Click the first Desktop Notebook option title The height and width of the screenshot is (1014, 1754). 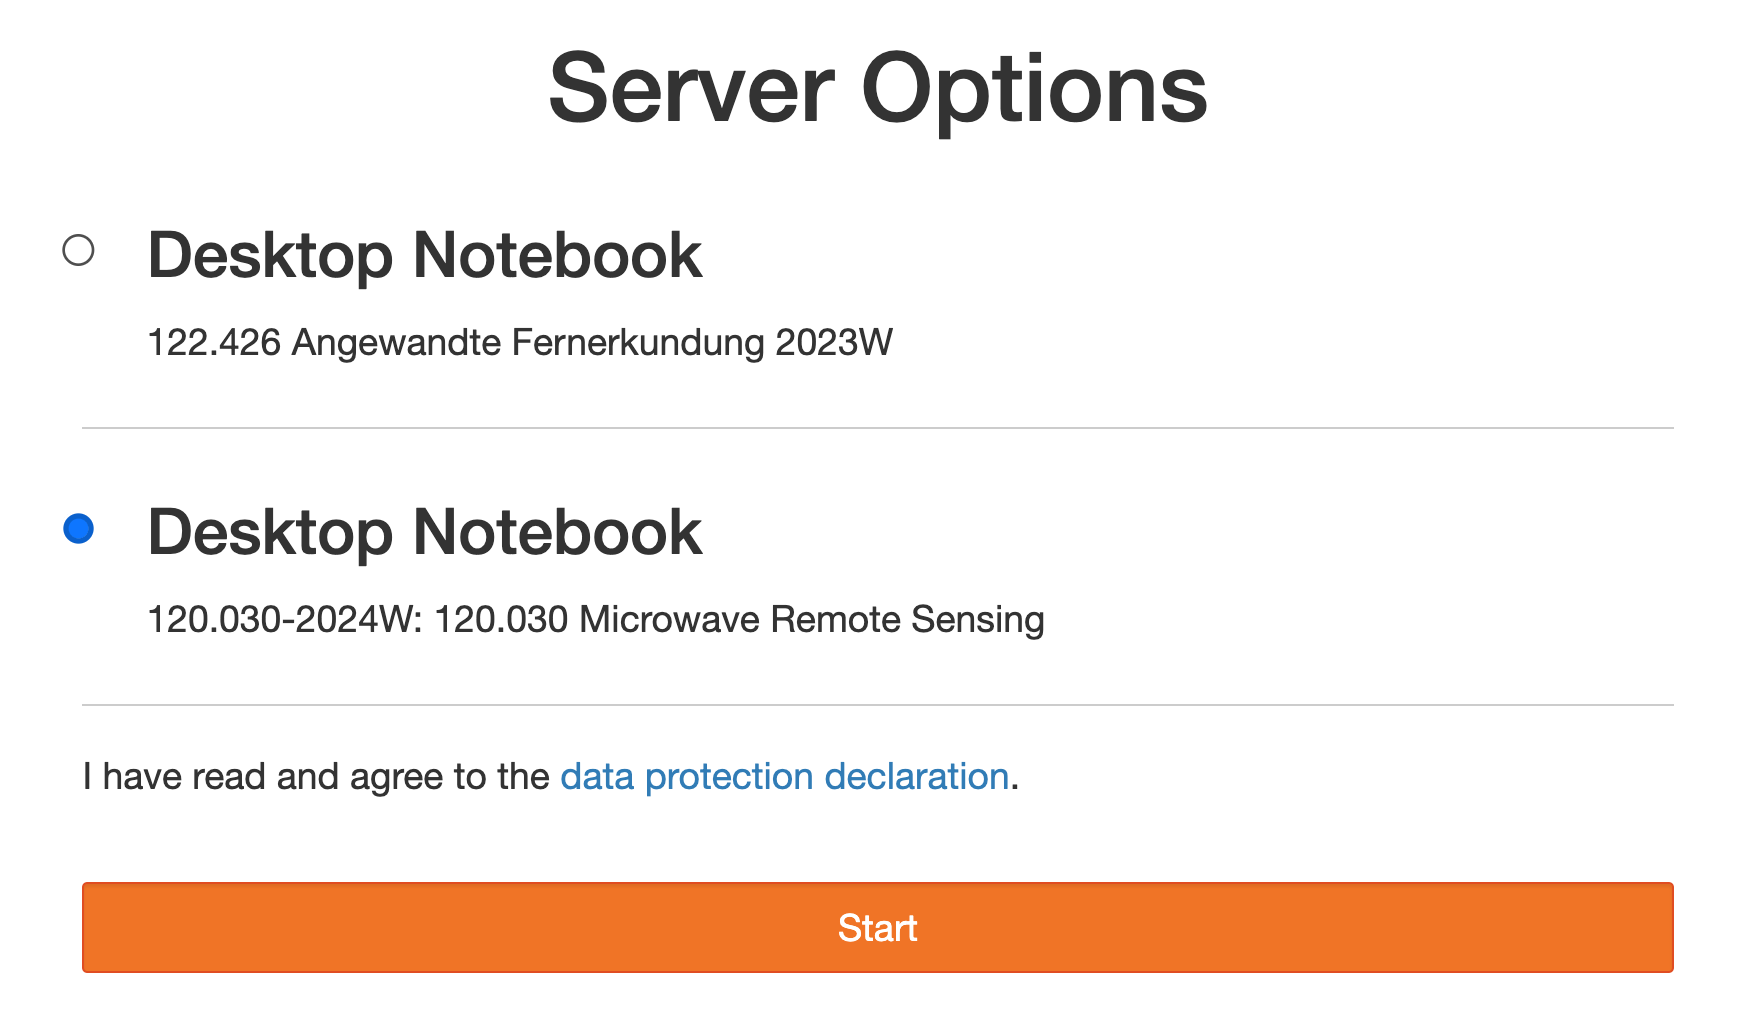424,256
